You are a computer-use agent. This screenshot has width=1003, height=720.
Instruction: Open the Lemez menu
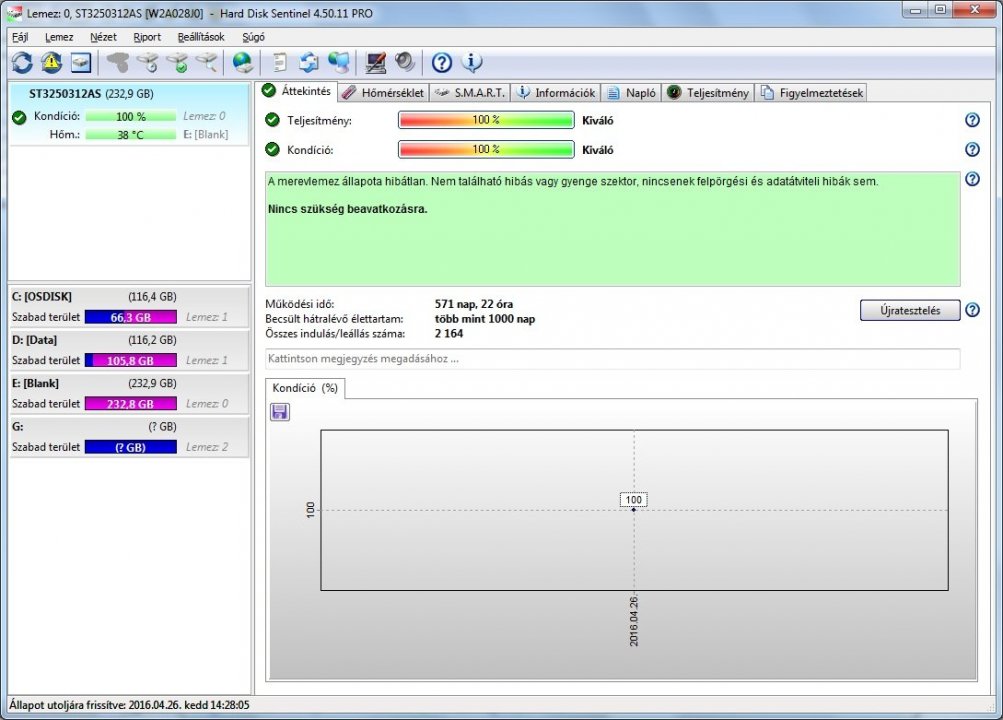pyautogui.click(x=59, y=37)
